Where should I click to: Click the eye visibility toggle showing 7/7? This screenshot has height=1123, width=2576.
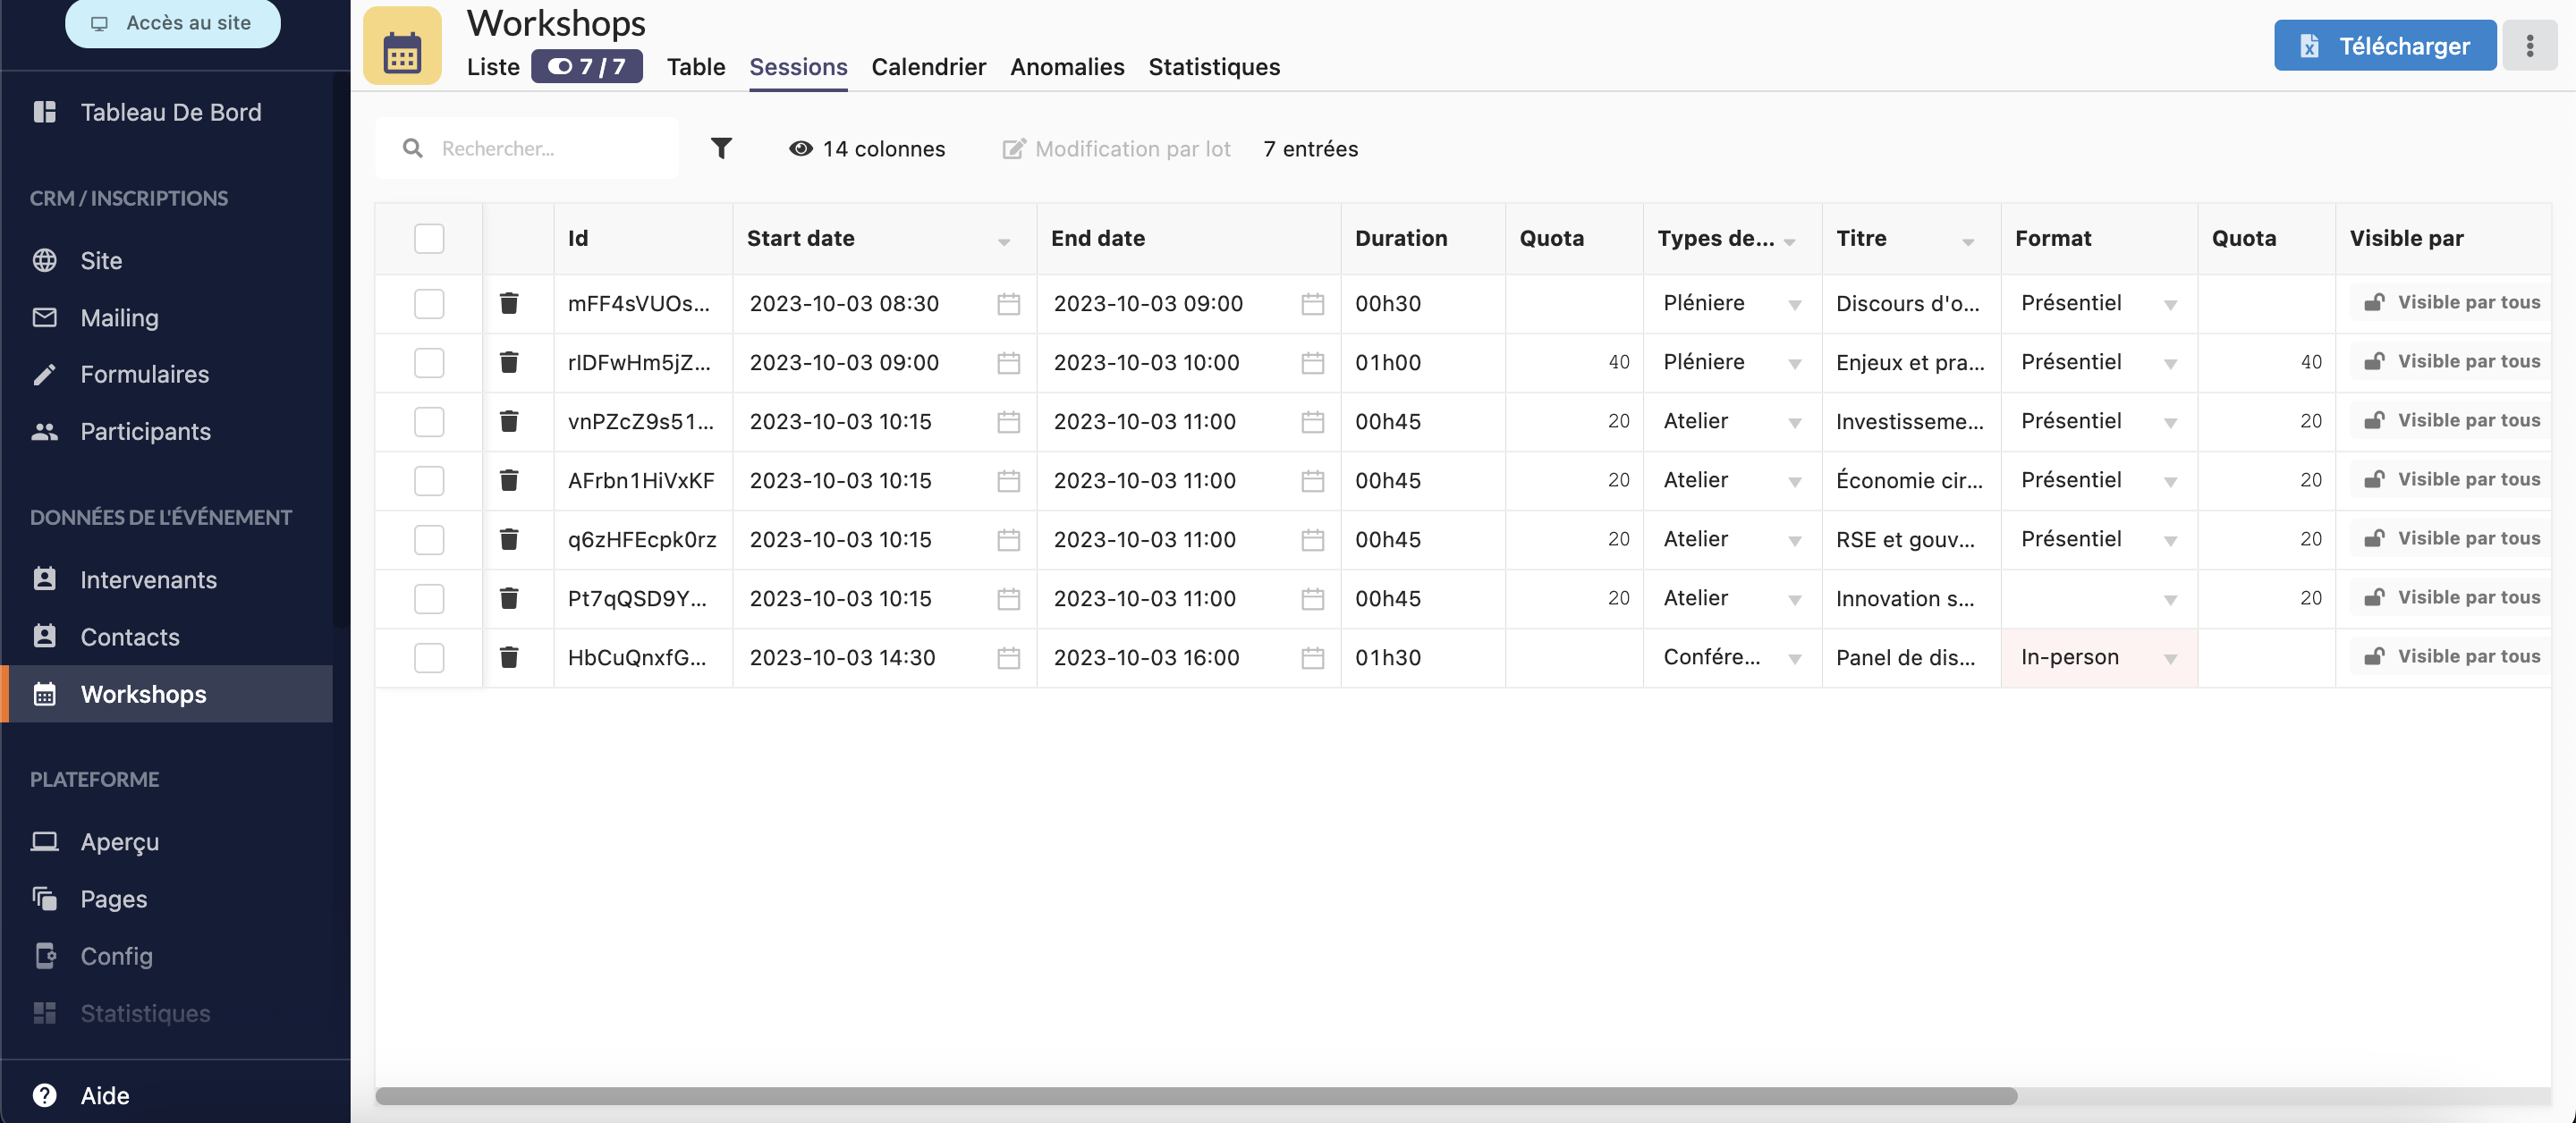pos(587,65)
